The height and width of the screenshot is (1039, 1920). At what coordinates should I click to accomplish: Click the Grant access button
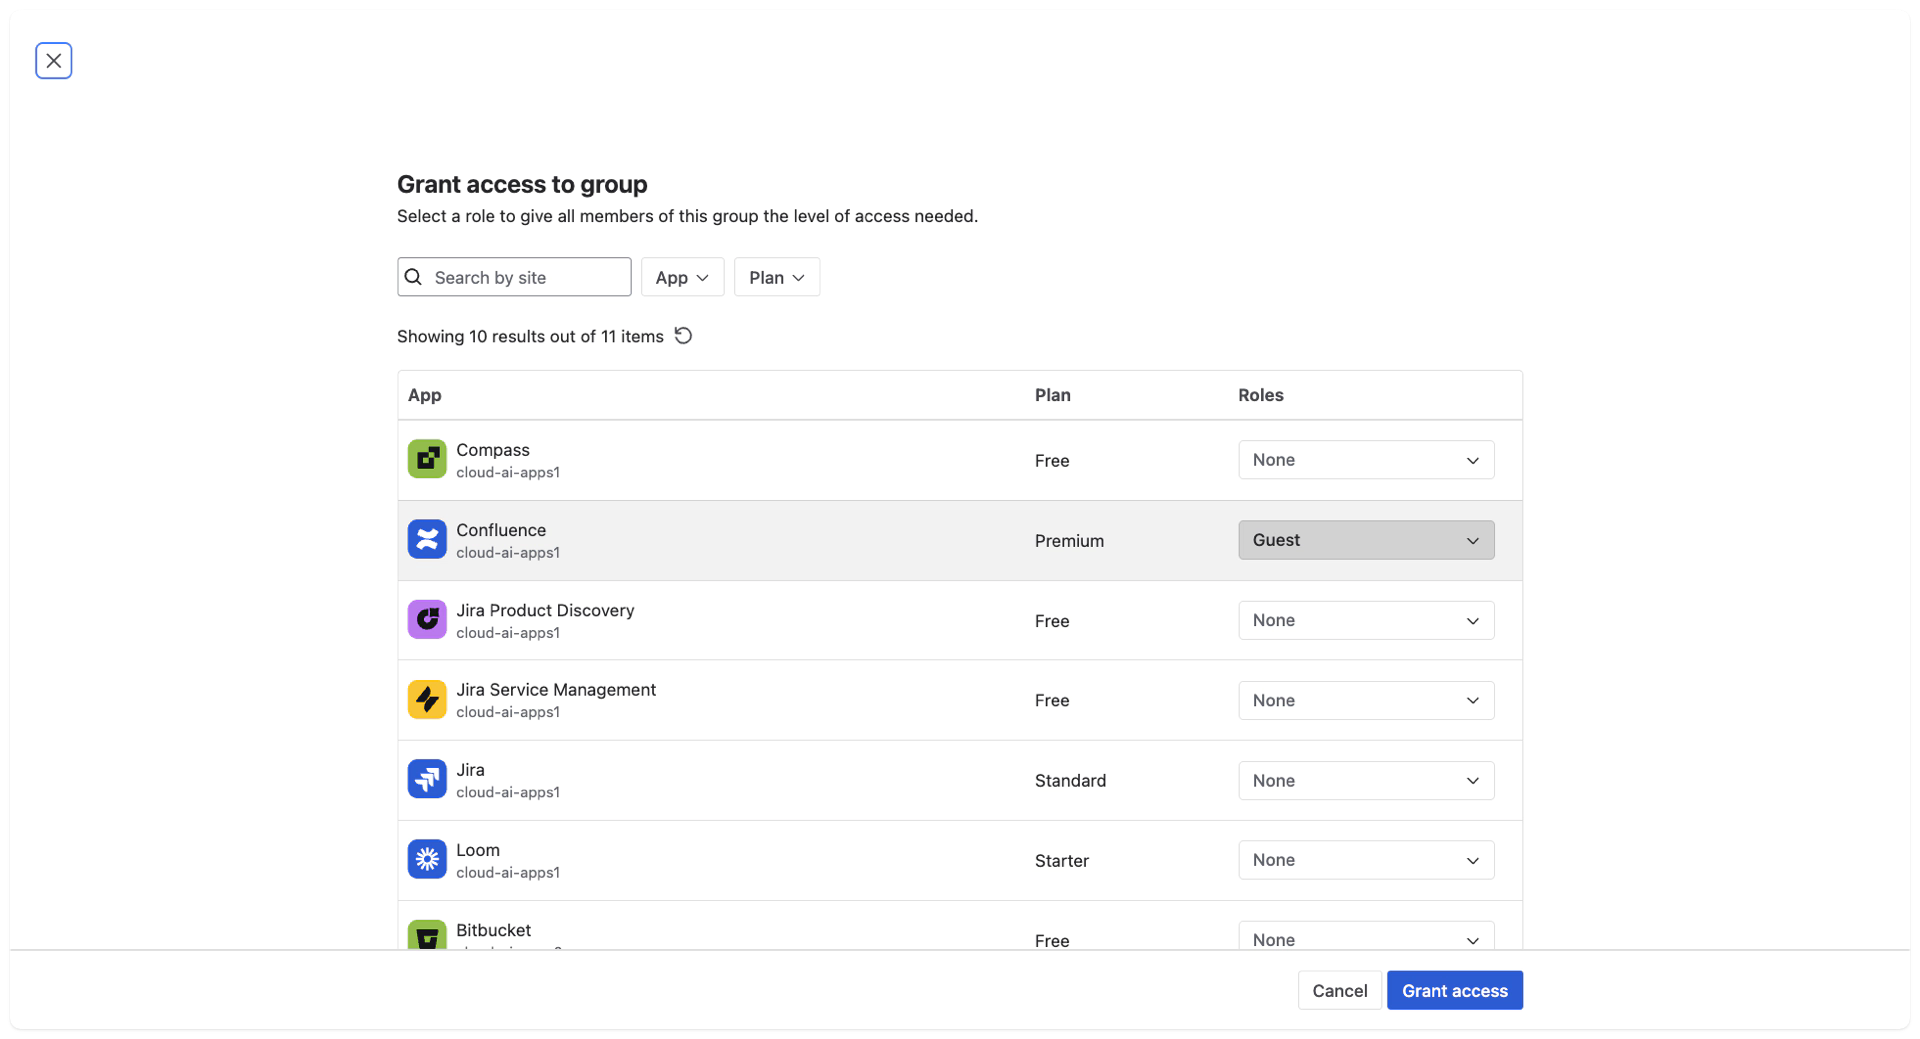pyautogui.click(x=1455, y=990)
